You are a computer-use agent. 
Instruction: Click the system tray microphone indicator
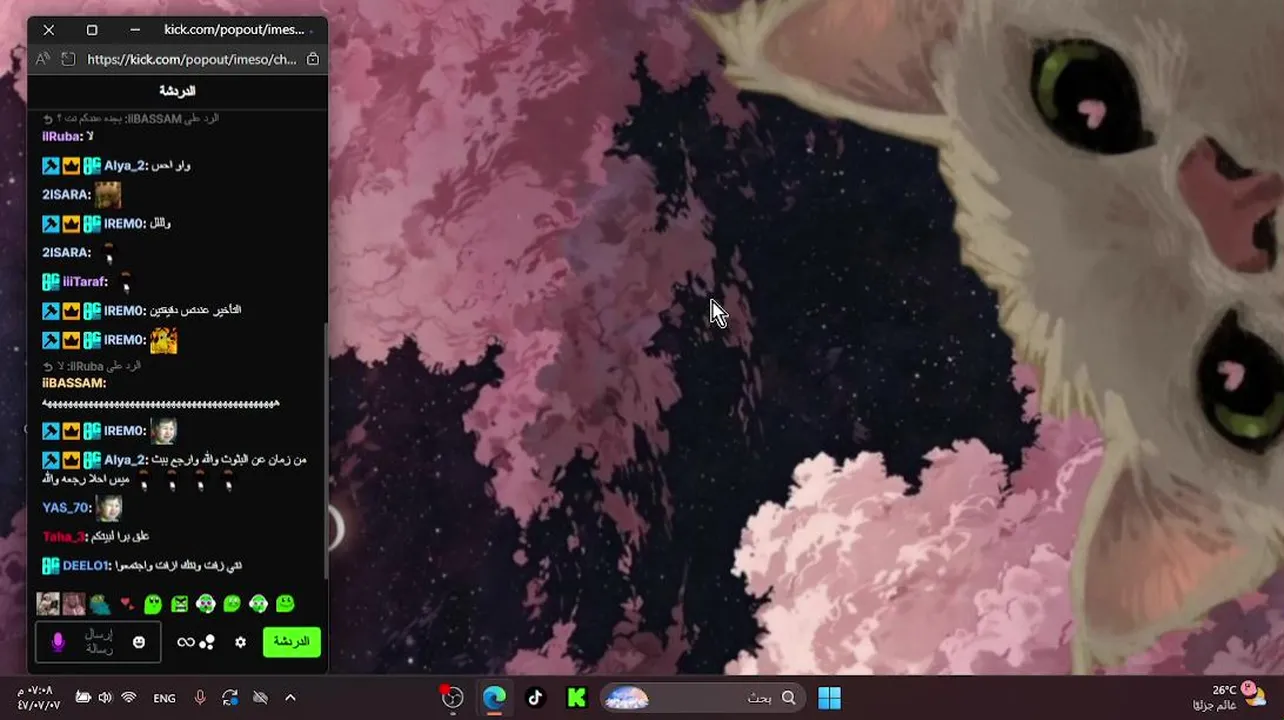(200, 698)
